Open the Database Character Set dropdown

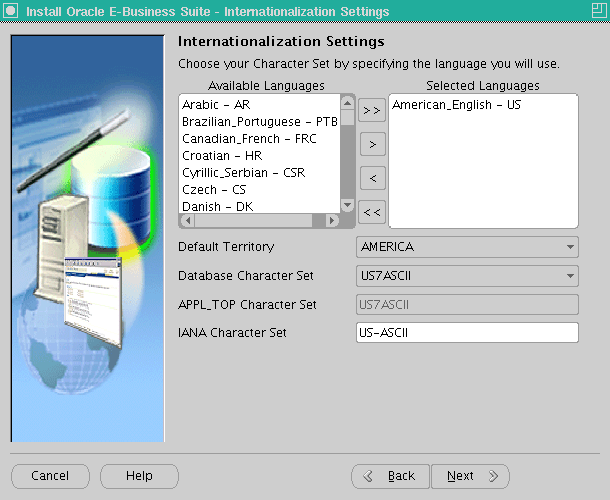[x=467, y=276]
